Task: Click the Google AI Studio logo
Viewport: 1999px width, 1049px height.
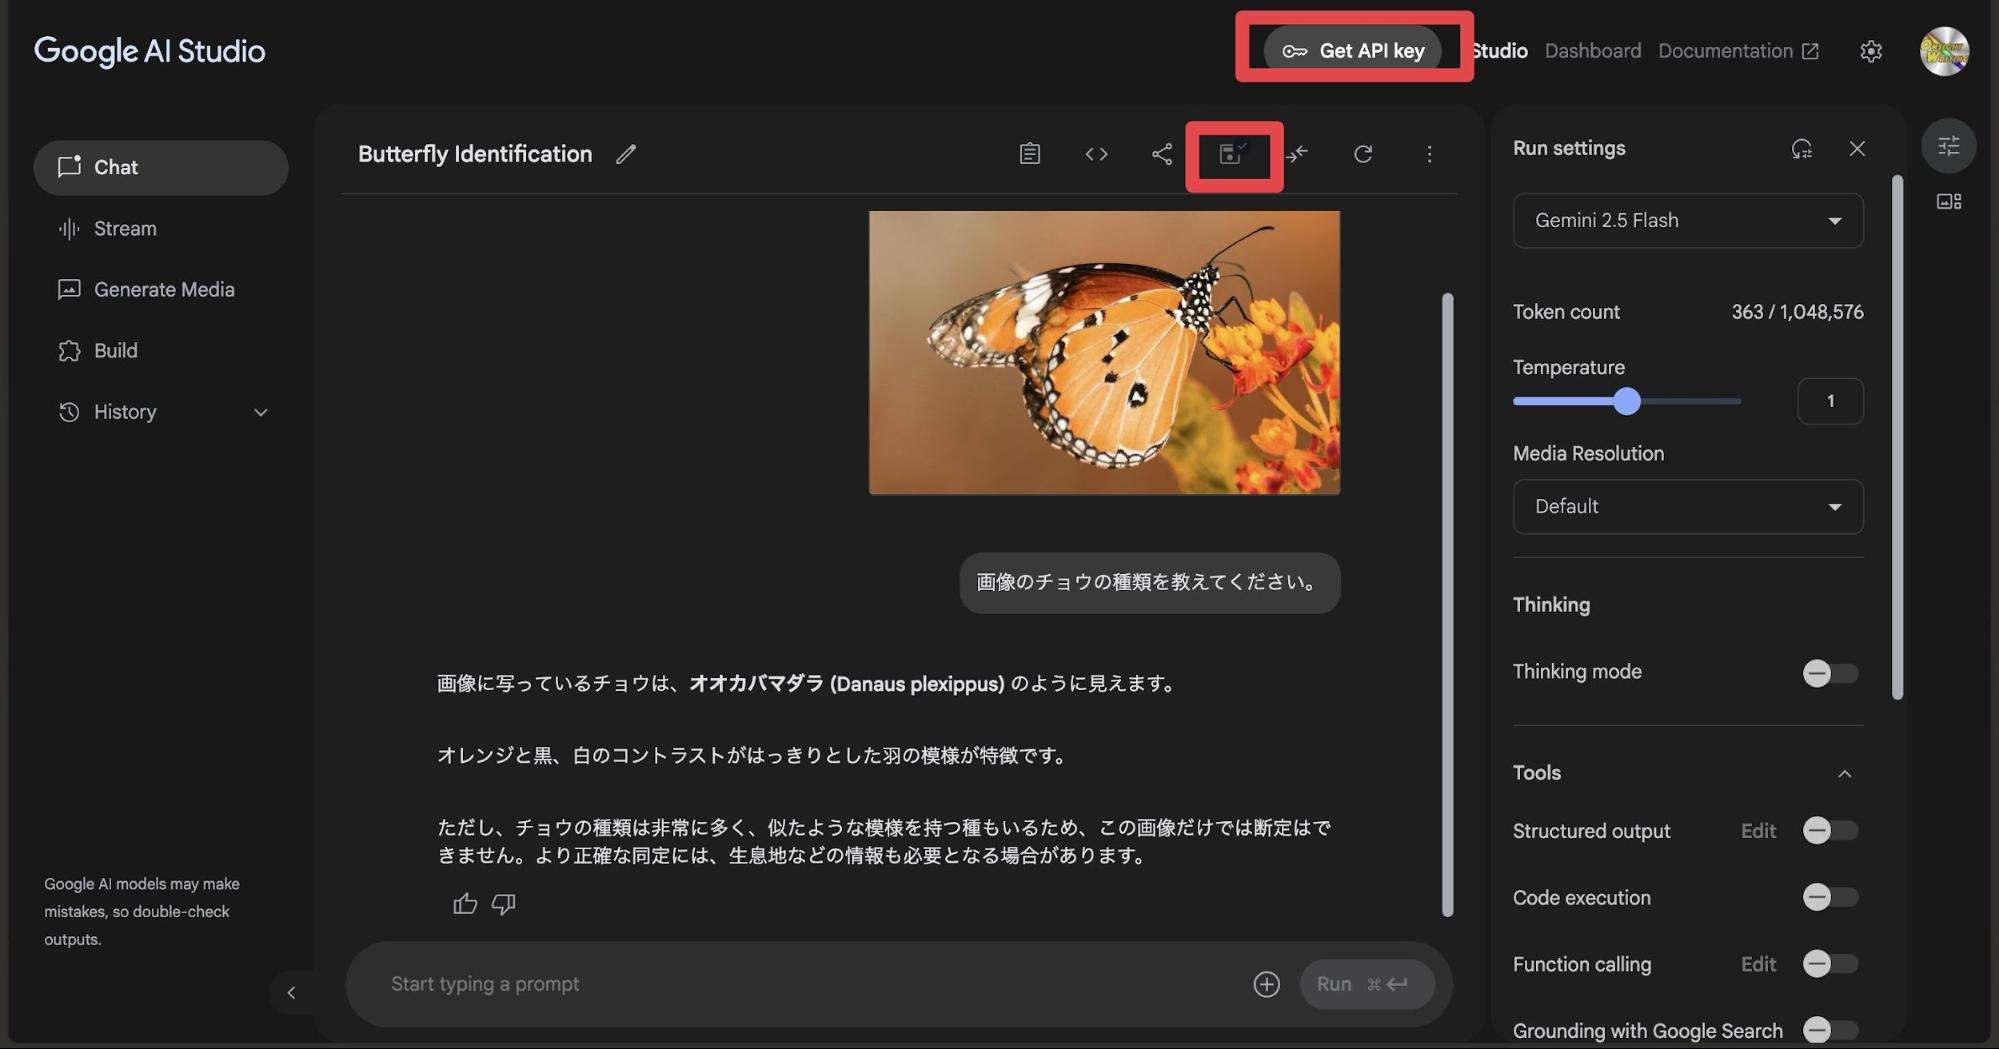Action: [x=150, y=51]
